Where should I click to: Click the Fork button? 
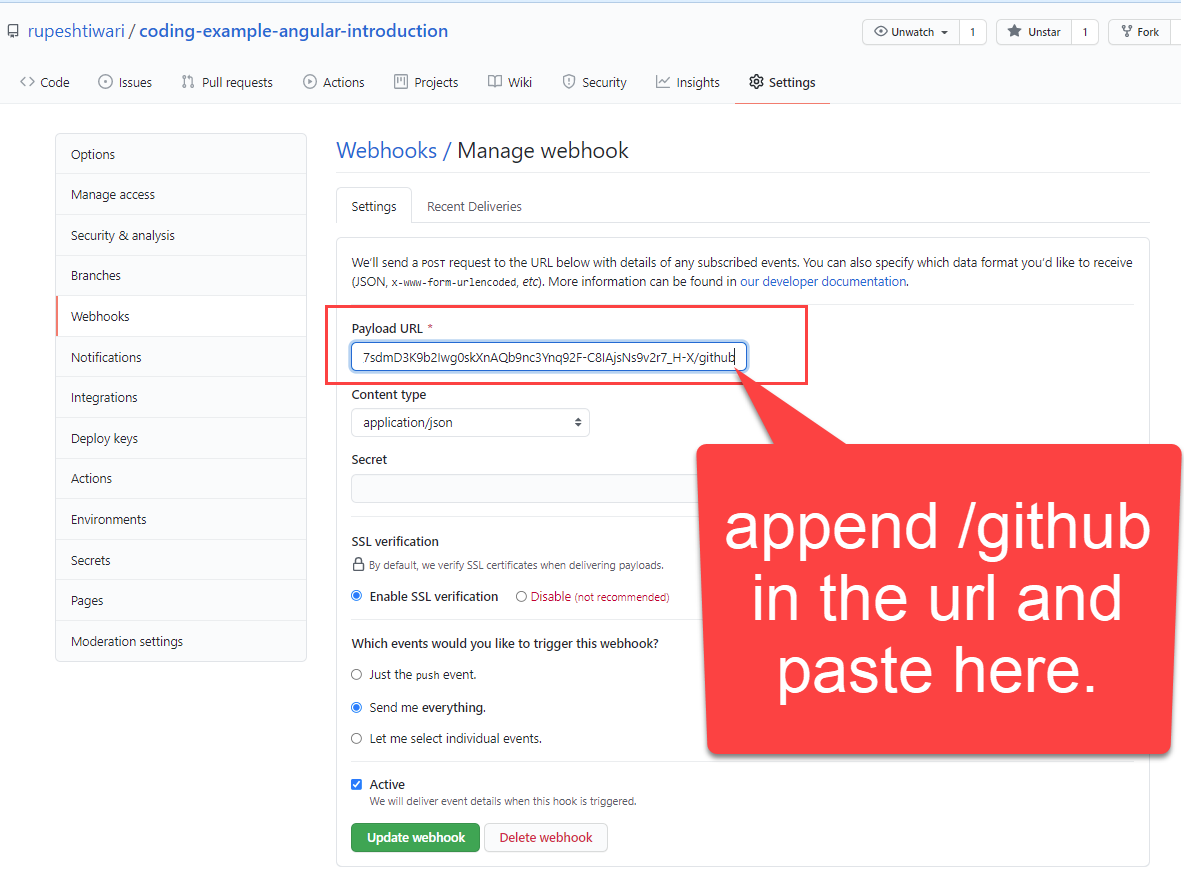click(1140, 32)
